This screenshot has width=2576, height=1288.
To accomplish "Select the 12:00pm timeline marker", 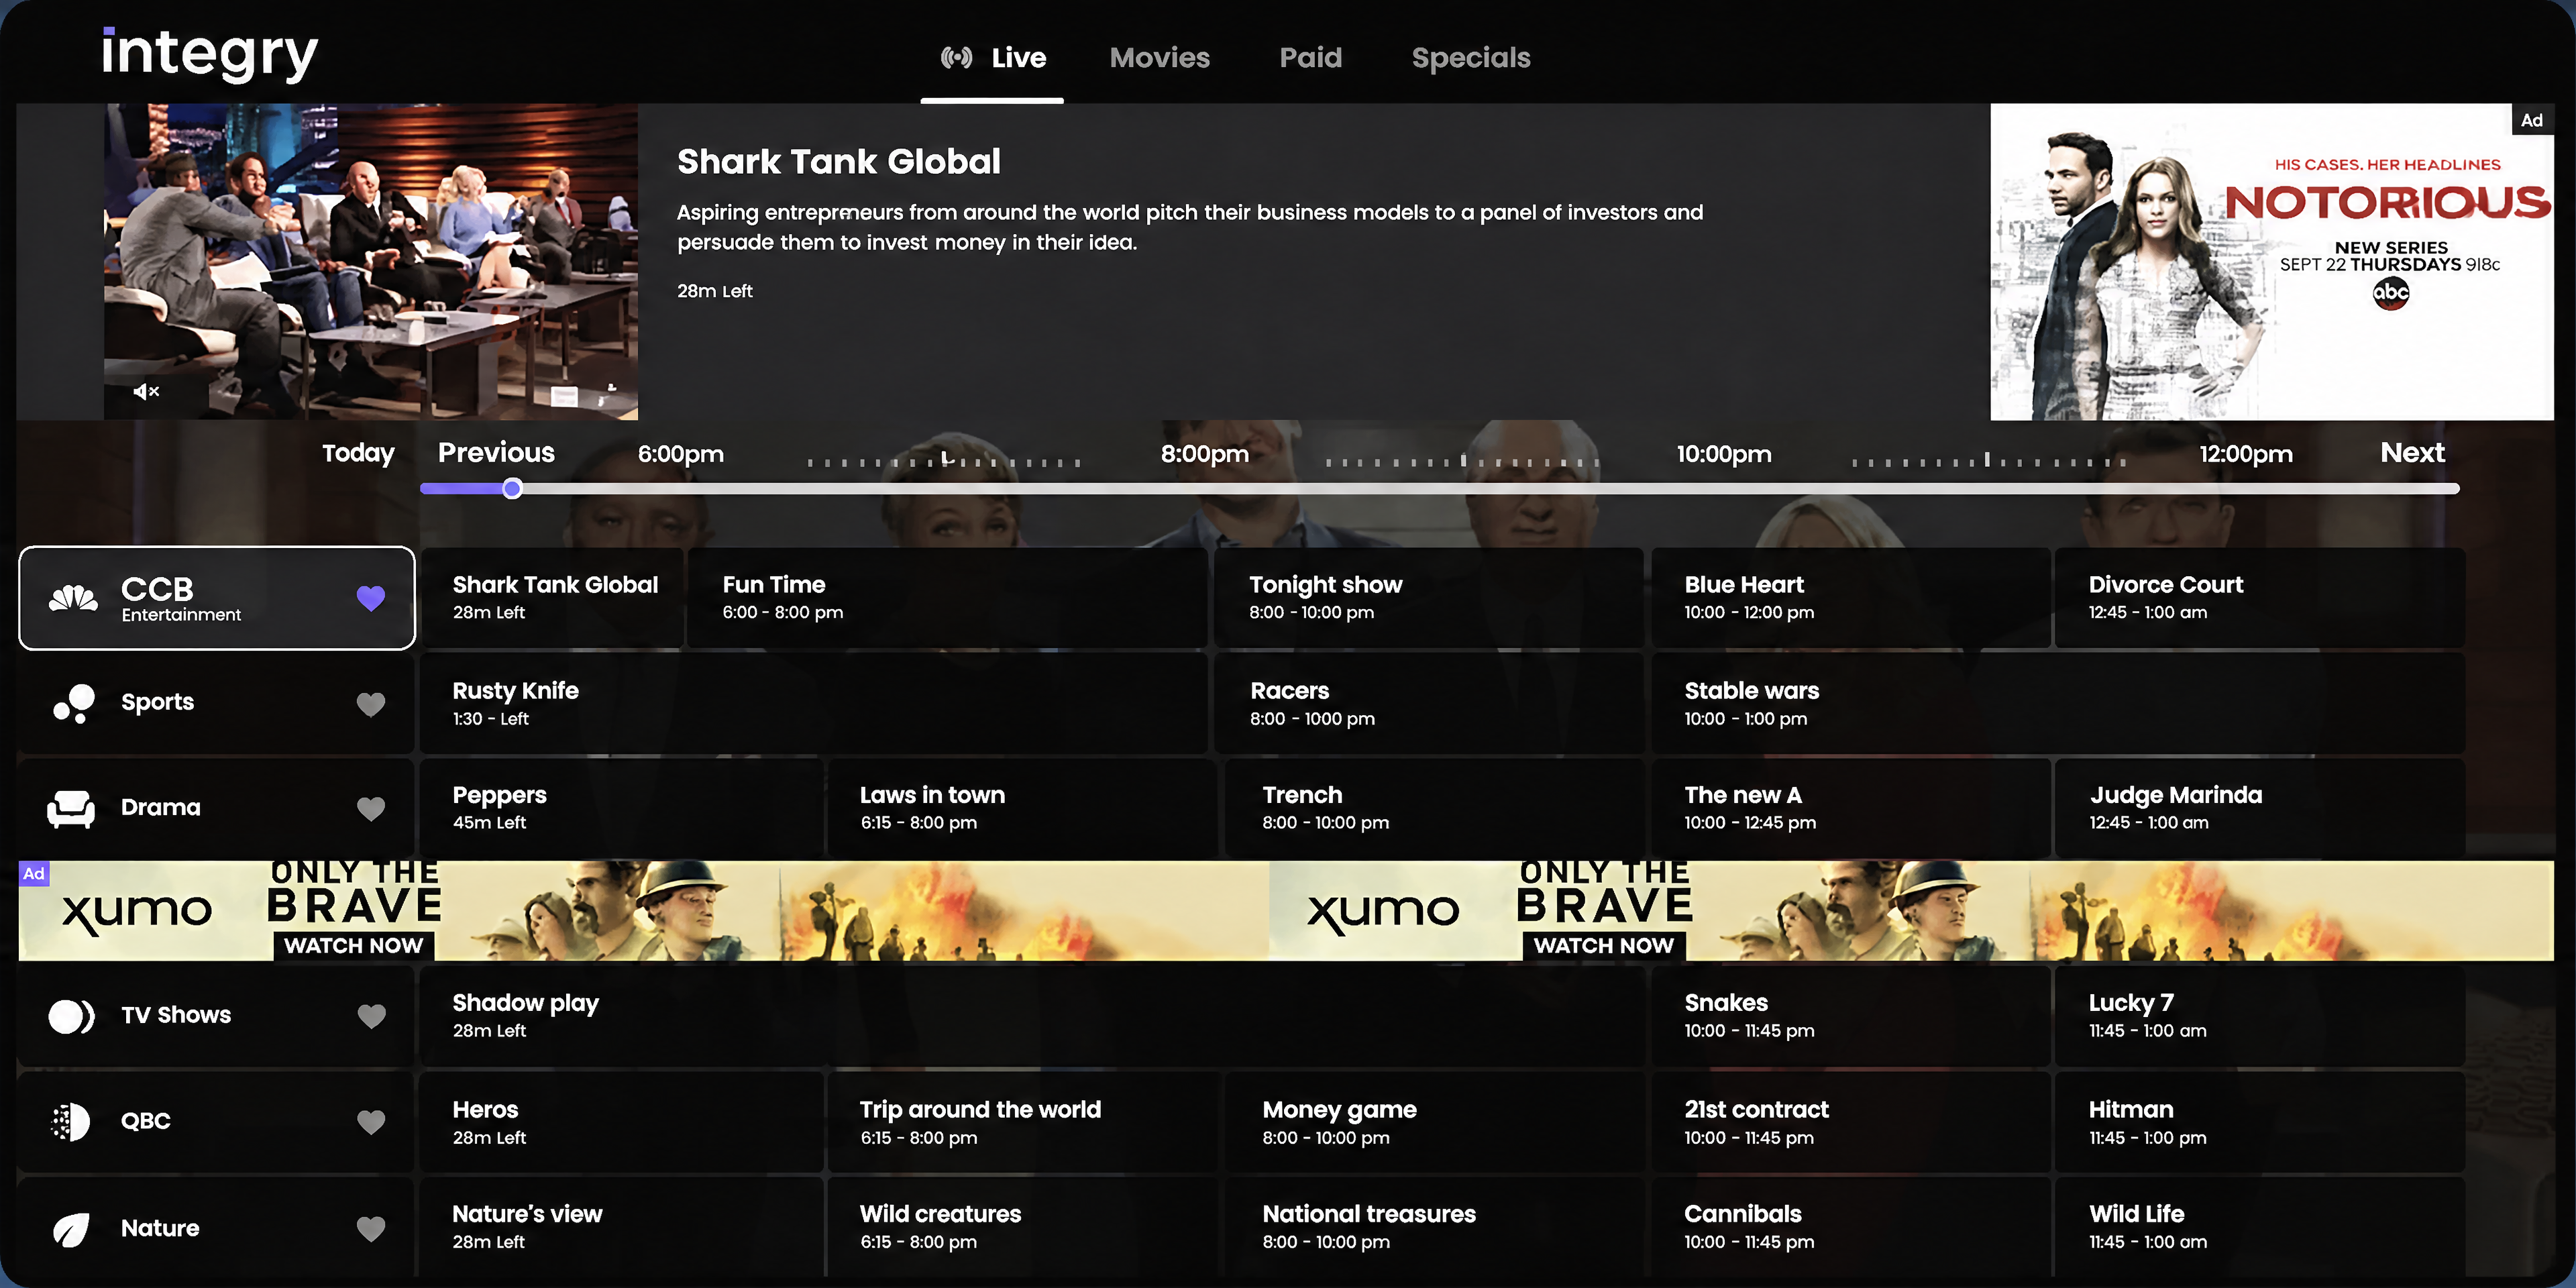I will (2246, 454).
